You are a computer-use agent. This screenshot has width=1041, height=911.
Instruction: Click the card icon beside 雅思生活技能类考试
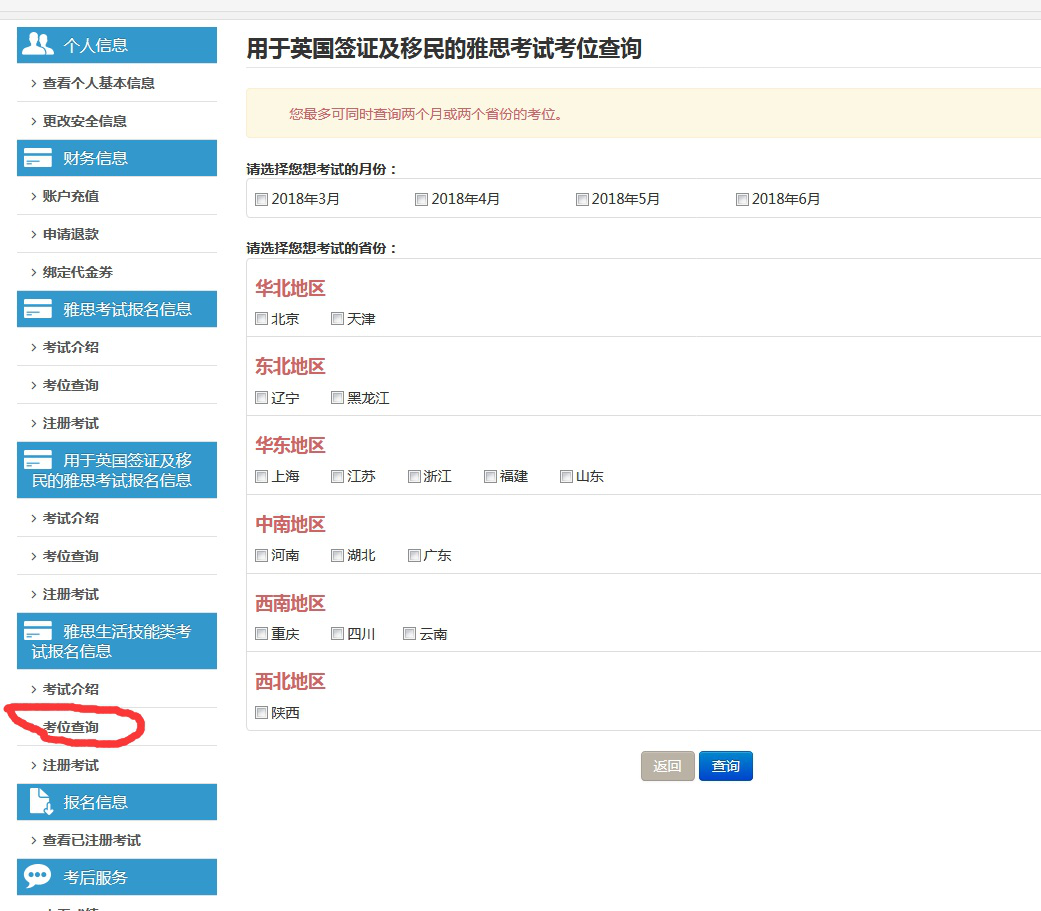point(38,632)
